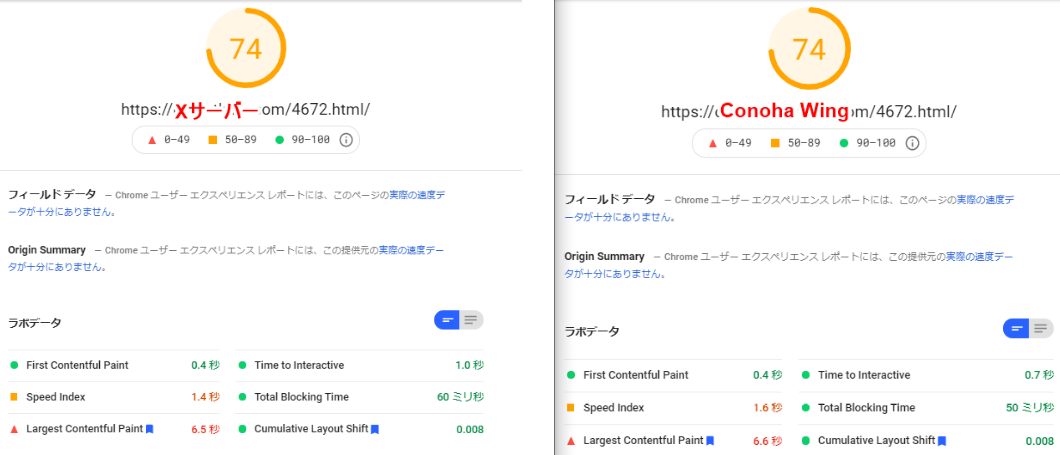Click red triangle icon in Xサーバー Largest Contentful Paint row

tap(14, 429)
